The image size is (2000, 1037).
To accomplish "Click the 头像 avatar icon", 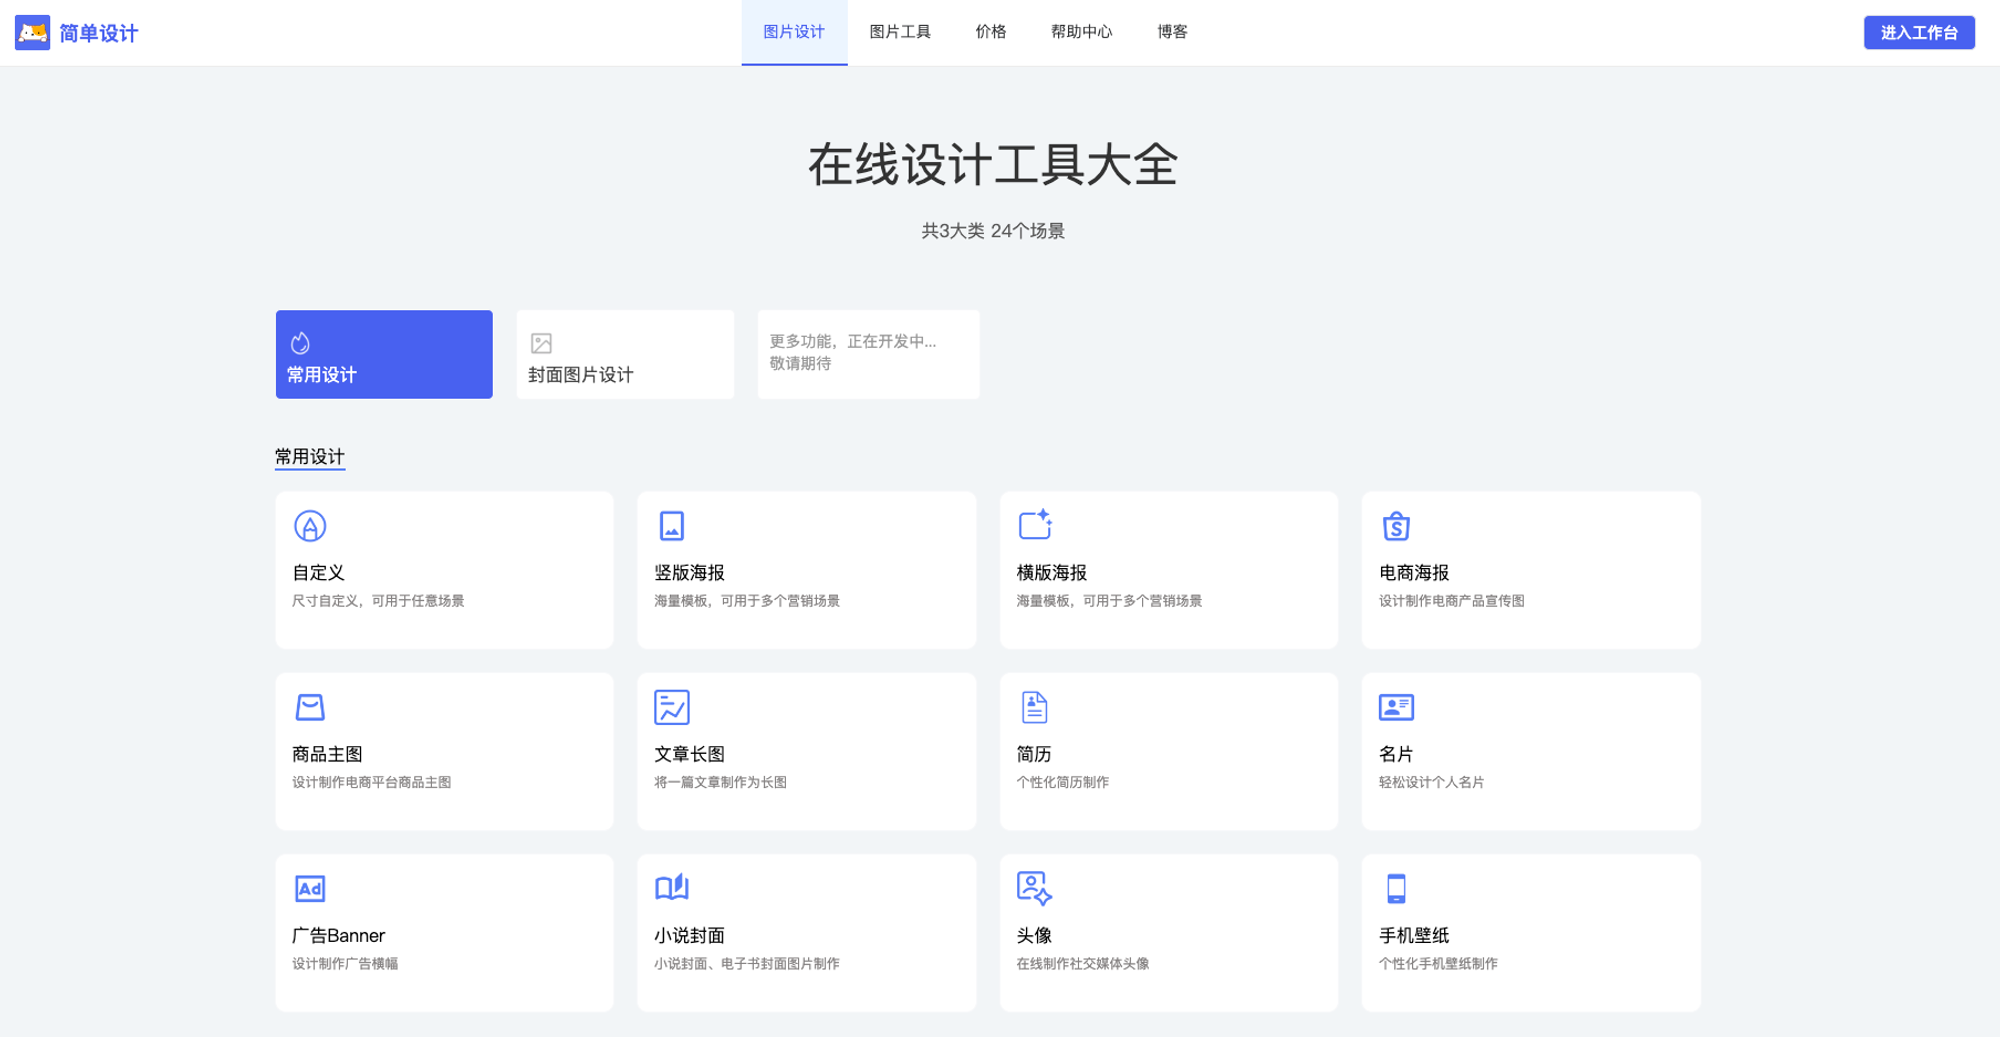I will point(1034,888).
